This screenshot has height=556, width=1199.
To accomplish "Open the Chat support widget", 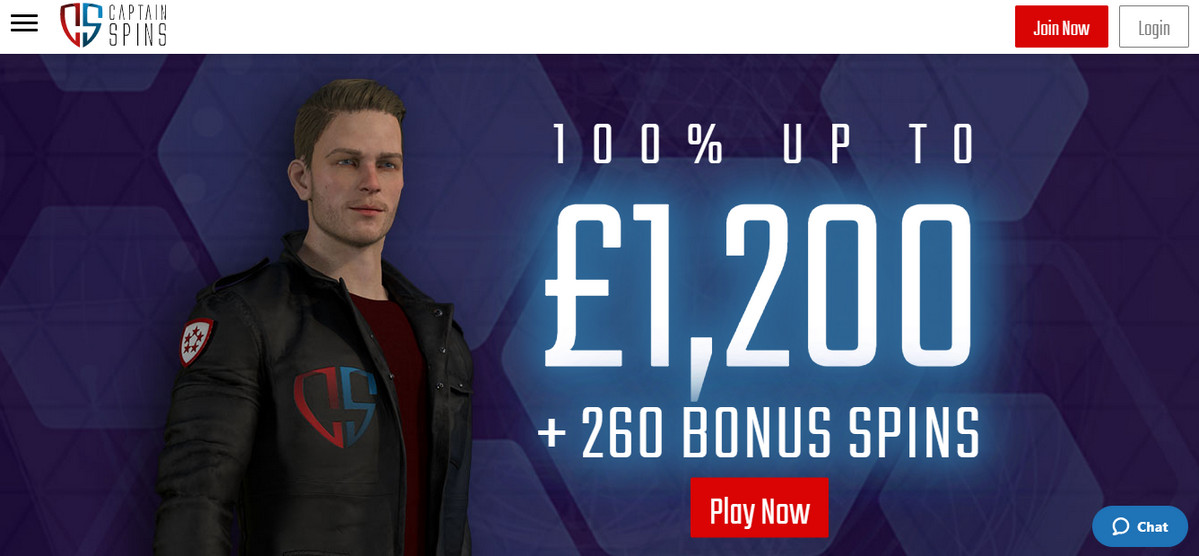I will (x=1139, y=526).
